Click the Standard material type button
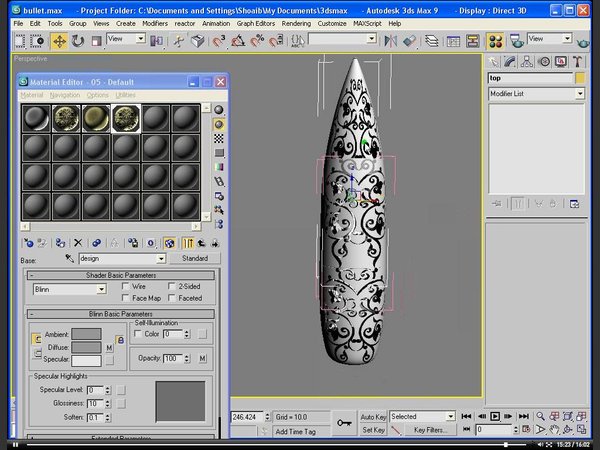Screen dimensions: 600x450 (x=193, y=258)
